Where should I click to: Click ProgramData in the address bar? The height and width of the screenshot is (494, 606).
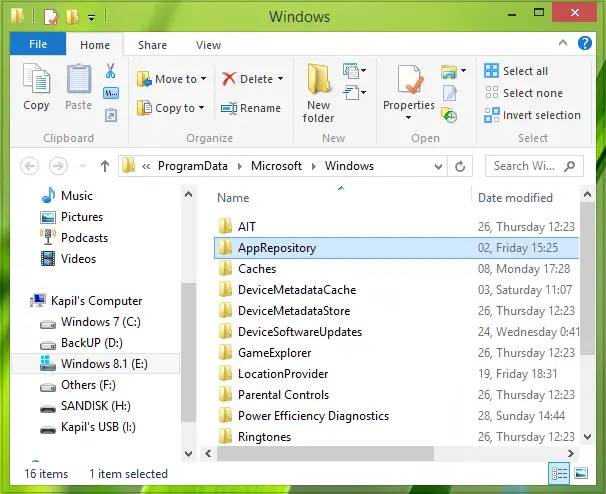[193, 166]
